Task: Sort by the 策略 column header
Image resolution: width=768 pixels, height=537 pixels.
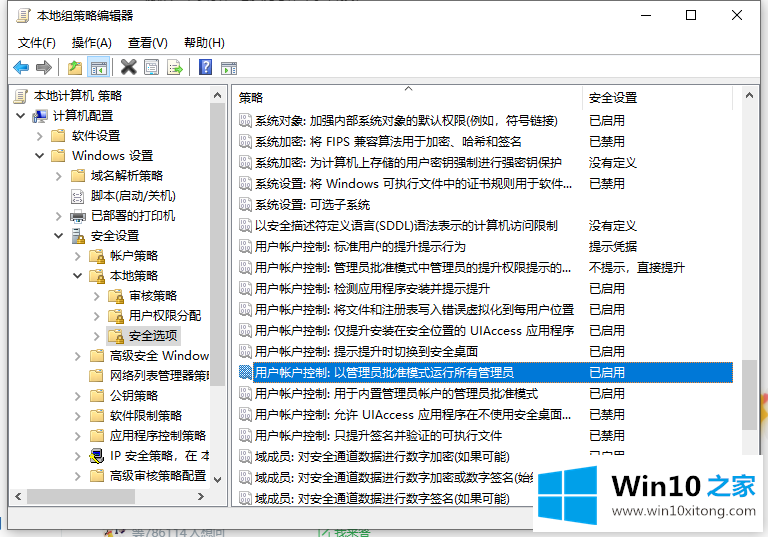Action: [x=407, y=98]
